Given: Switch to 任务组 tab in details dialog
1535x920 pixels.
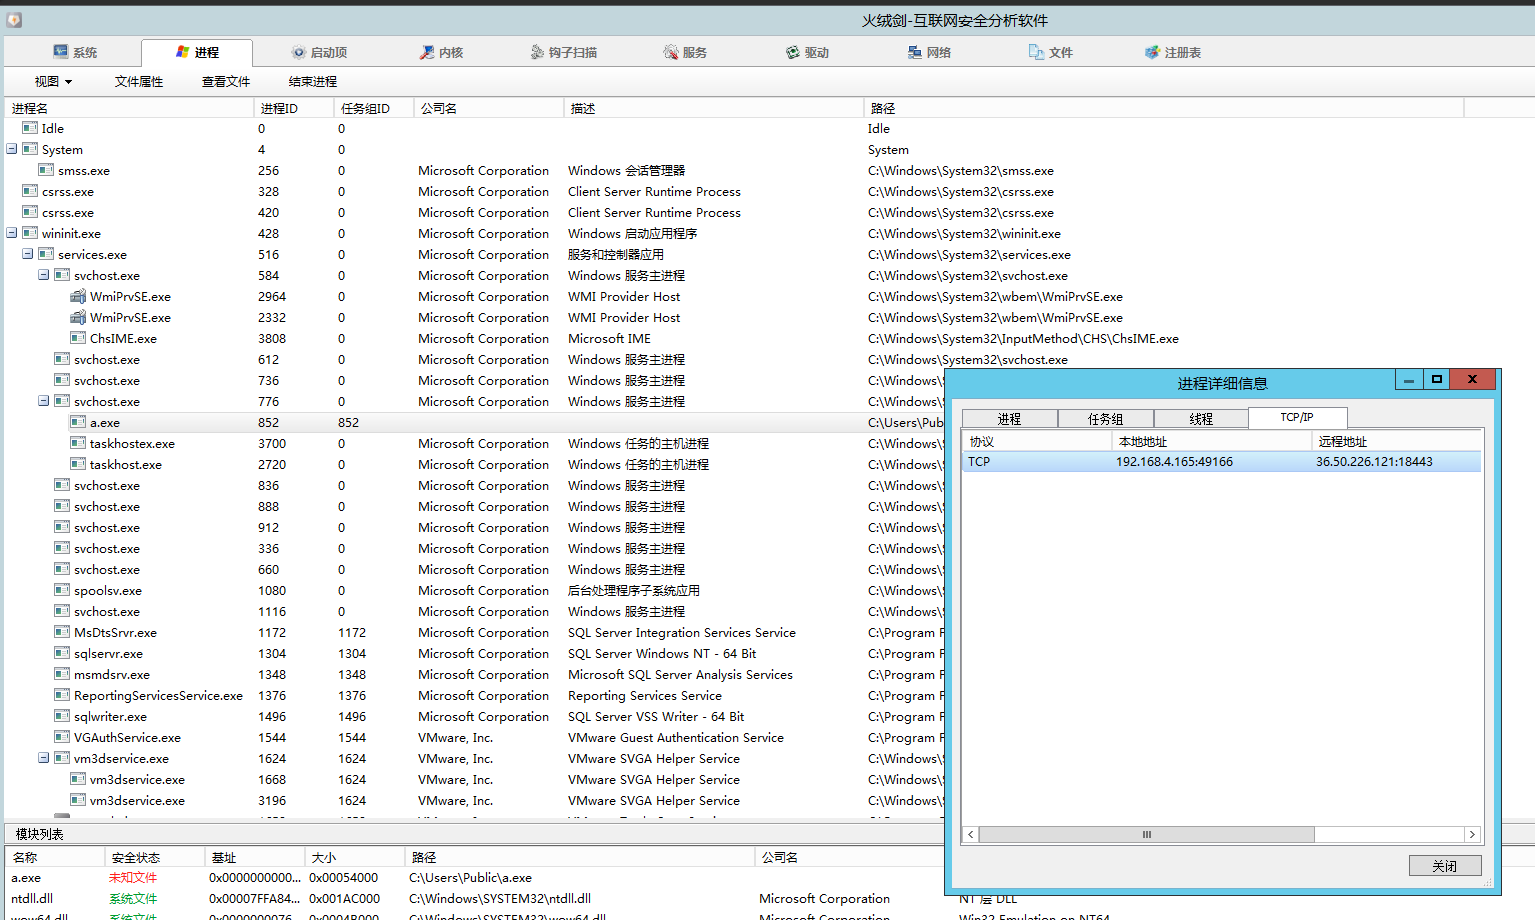Looking at the screenshot, I should click(x=1105, y=419).
